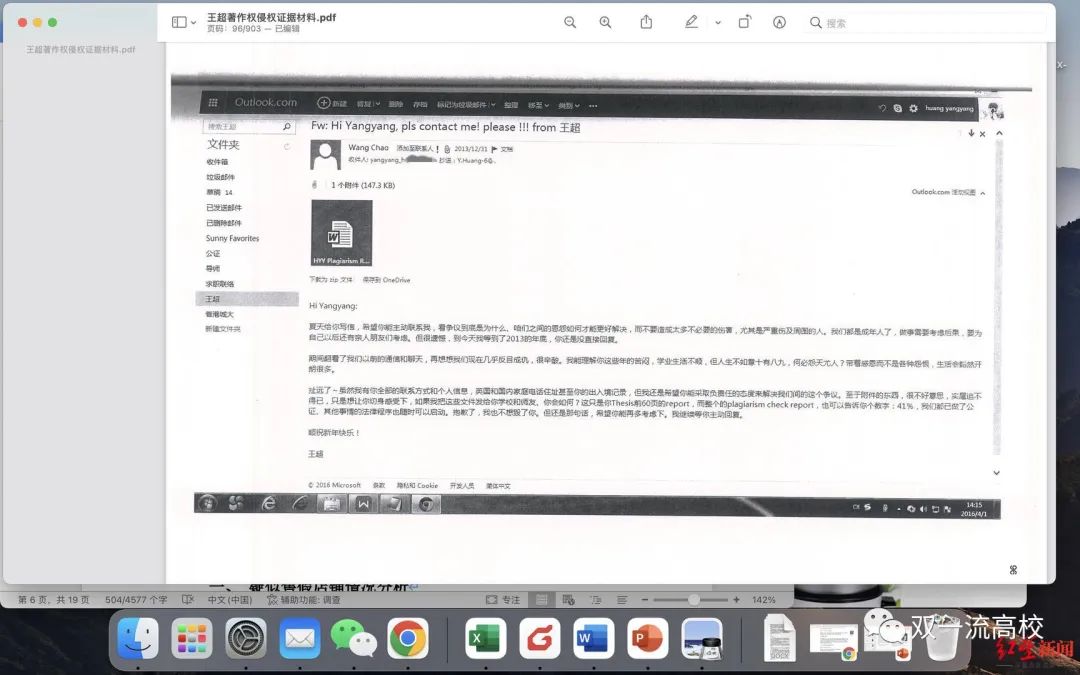Screen dimensions: 1080x675
Task: Click the HYY Plagiarism Word attachment thumbnail
Action: (342, 233)
